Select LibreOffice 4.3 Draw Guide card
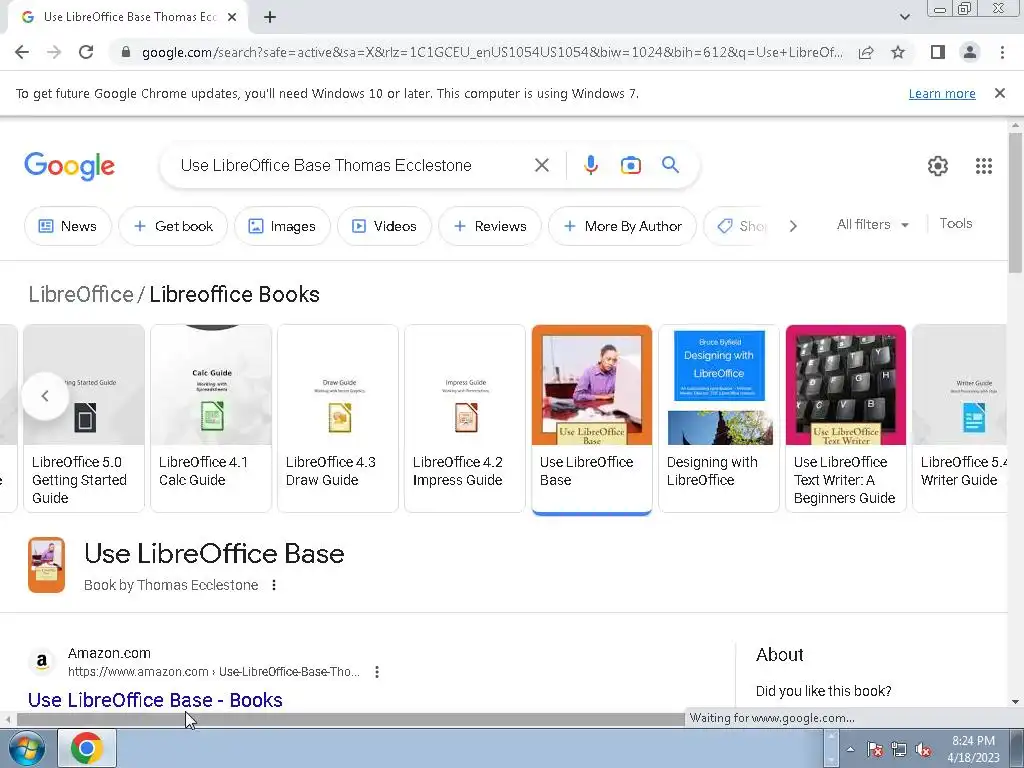The width and height of the screenshot is (1024, 768). (338, 418)
